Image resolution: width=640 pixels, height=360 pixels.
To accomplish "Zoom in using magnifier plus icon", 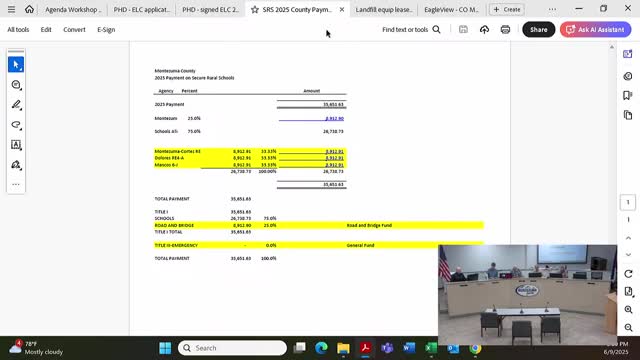I will (628, 309).
